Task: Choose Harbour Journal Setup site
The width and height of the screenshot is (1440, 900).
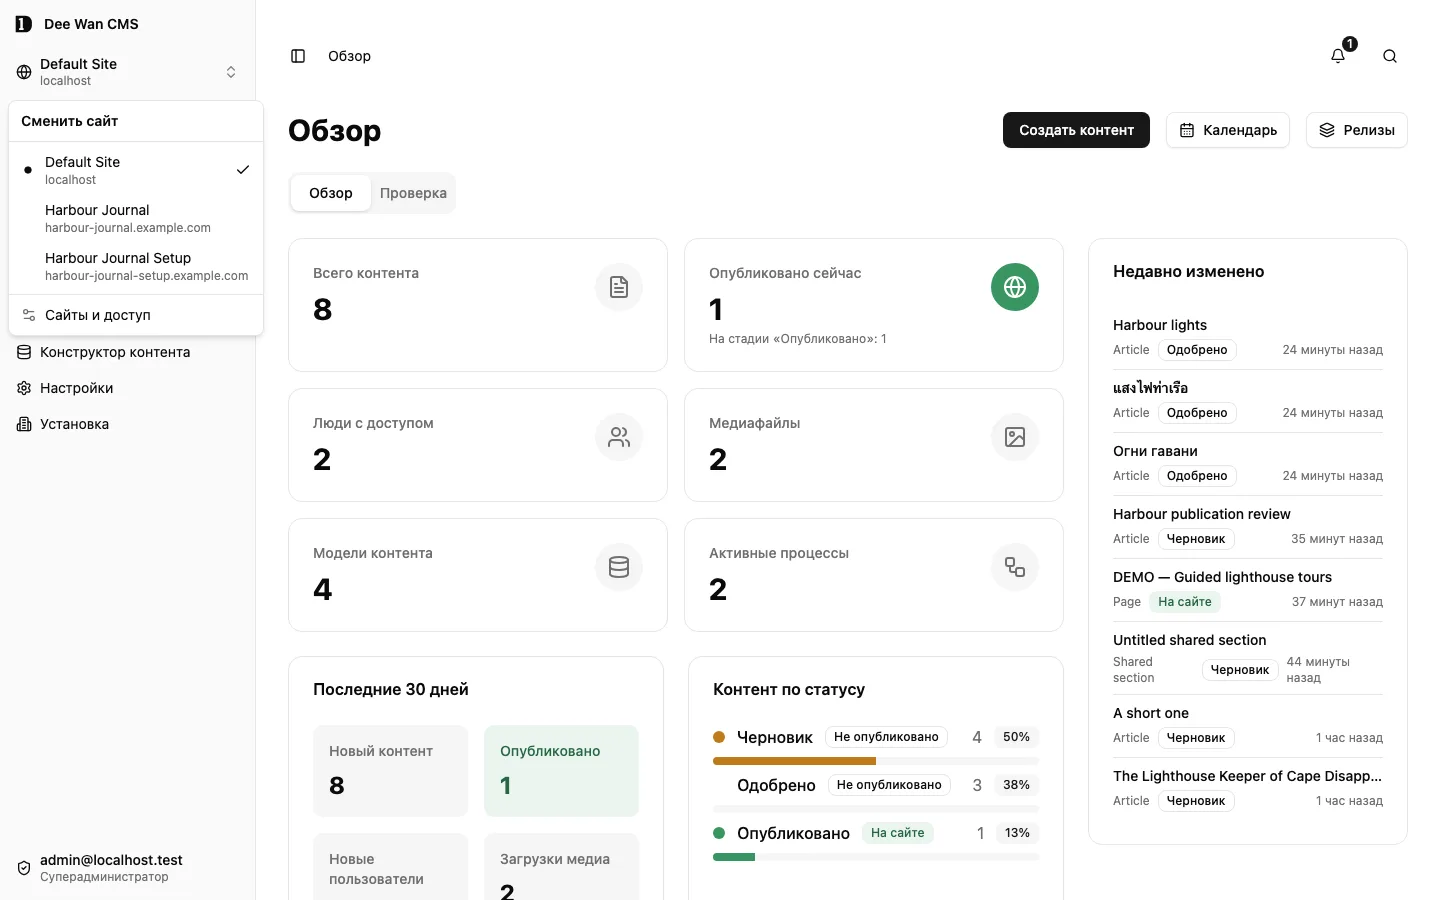Action: [x=136, y=266]
